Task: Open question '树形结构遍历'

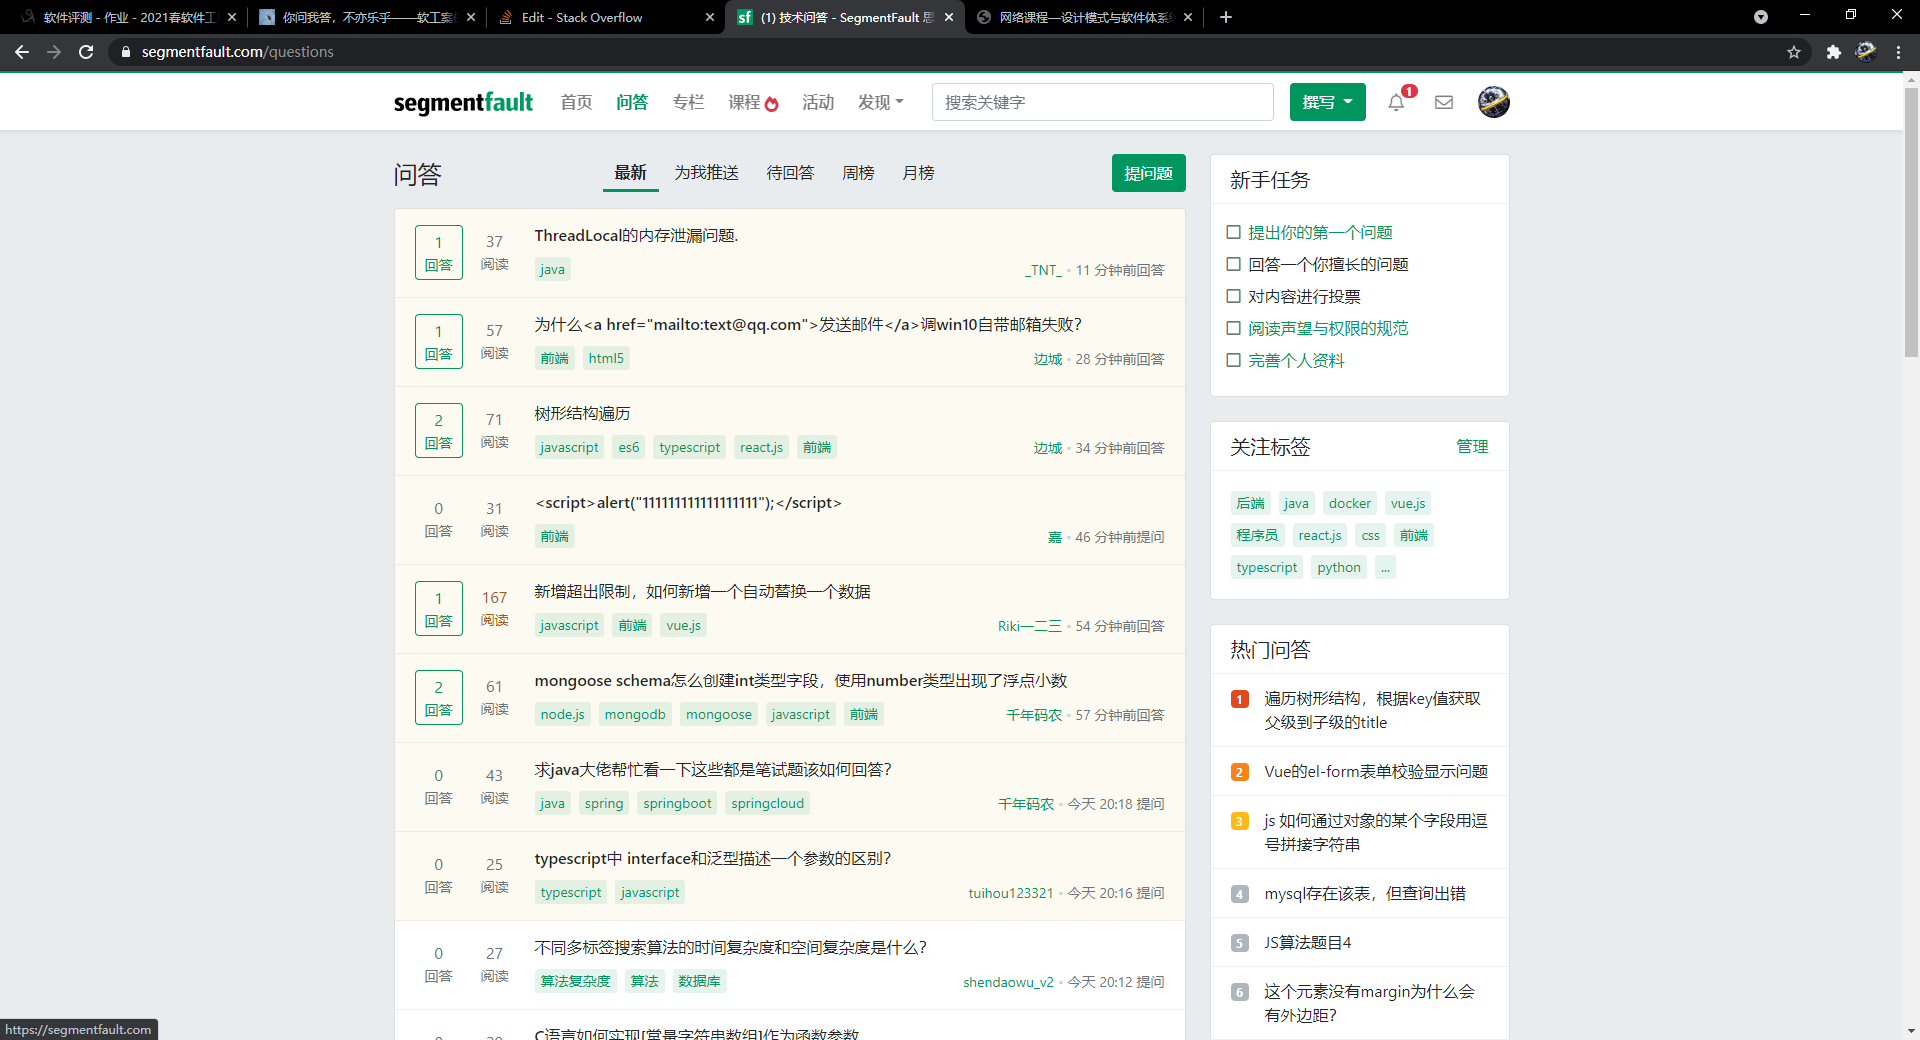Action: coord(582,413)
